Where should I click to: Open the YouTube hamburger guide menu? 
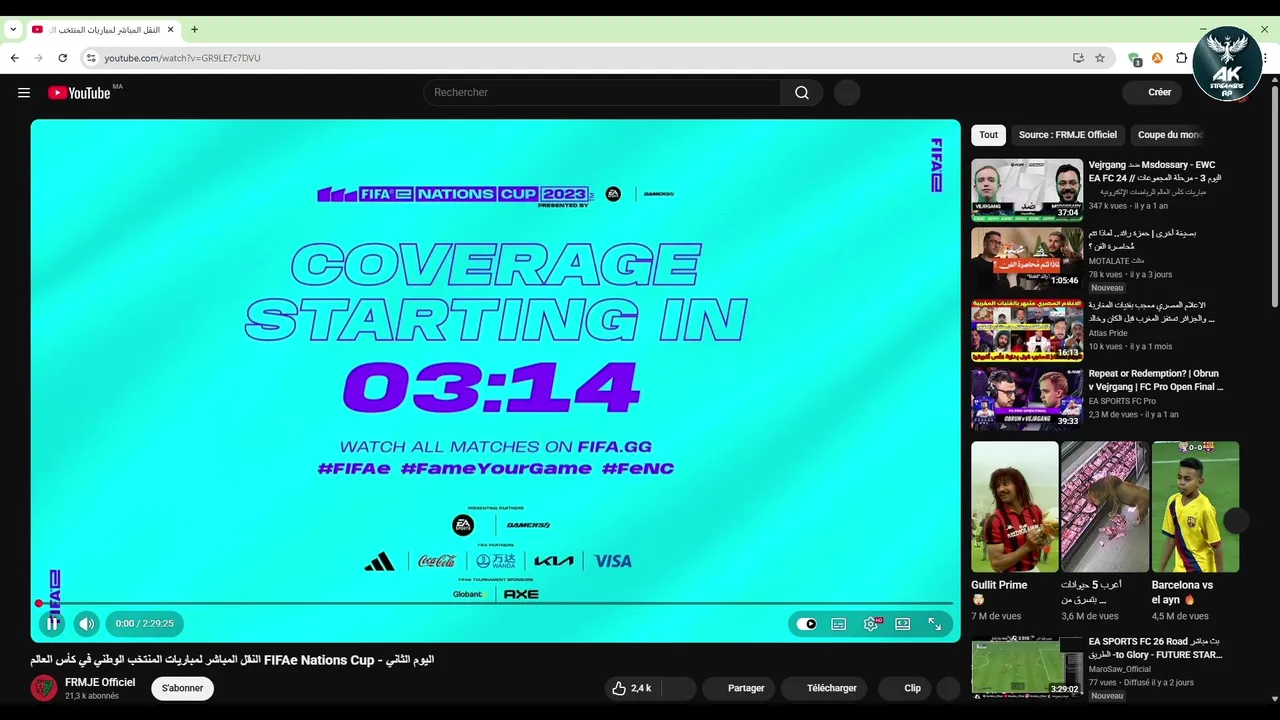24,92
